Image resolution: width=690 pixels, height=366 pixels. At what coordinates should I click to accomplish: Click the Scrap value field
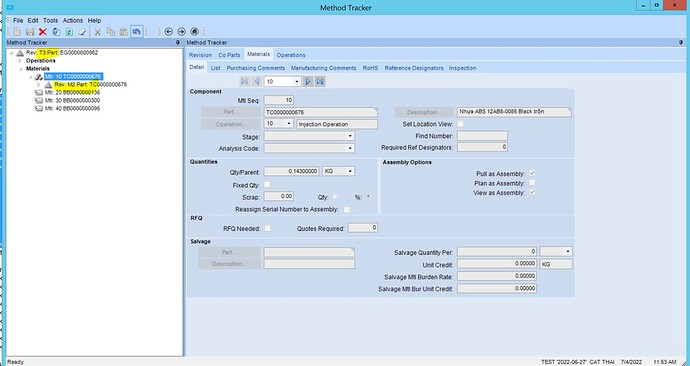pos(279,196)
